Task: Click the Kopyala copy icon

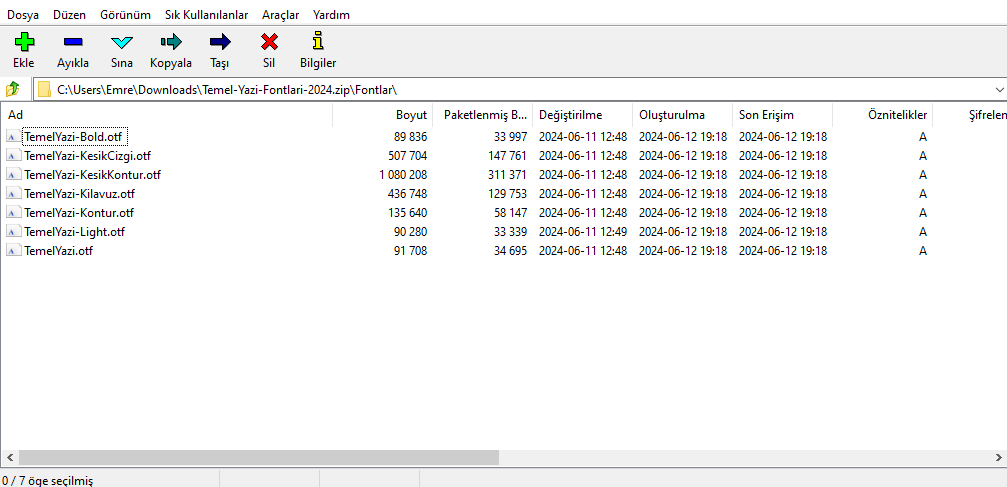Action: 171,42
